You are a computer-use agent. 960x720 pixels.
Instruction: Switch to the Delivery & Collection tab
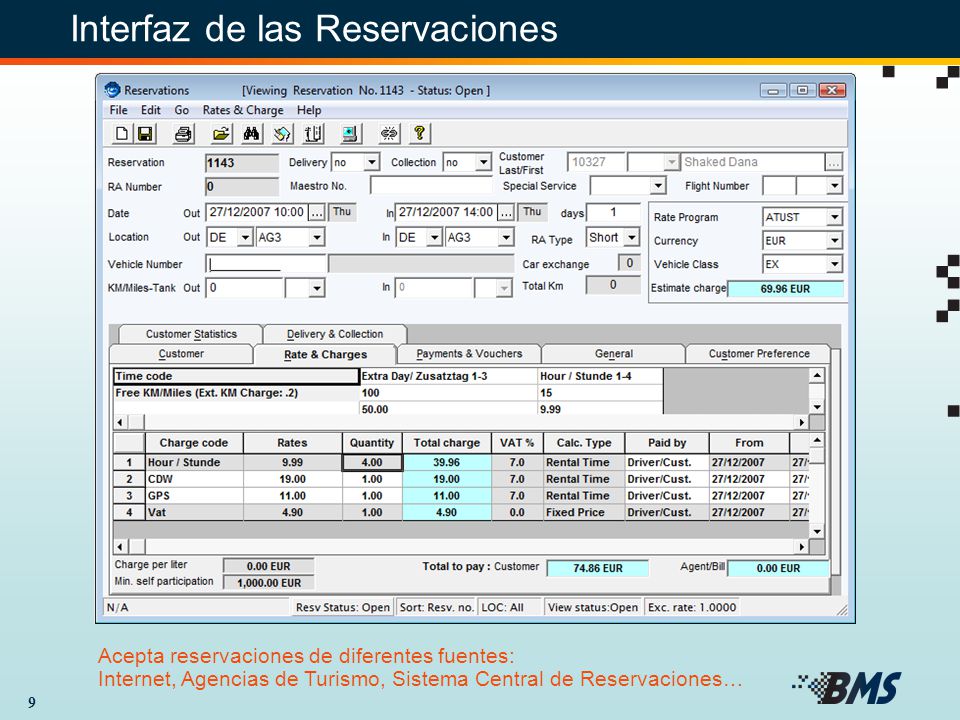point(335,334)
